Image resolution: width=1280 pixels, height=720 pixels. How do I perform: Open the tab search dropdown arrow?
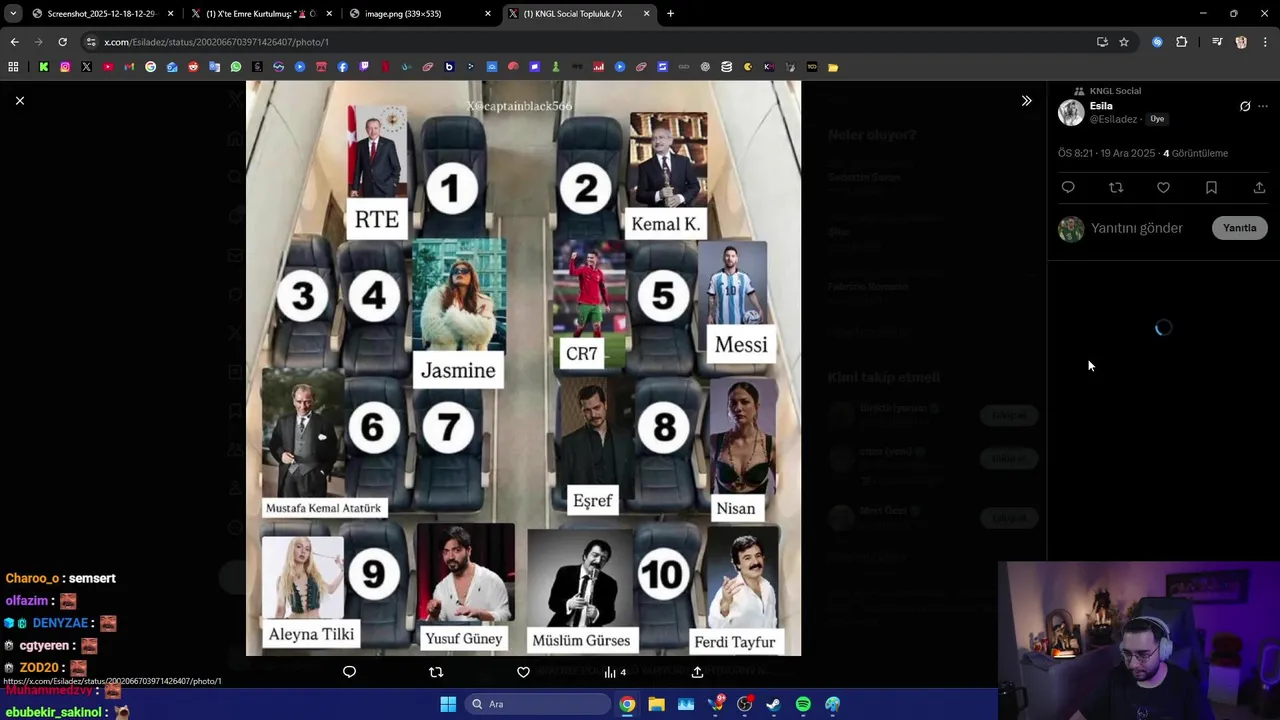coord(12,14)
